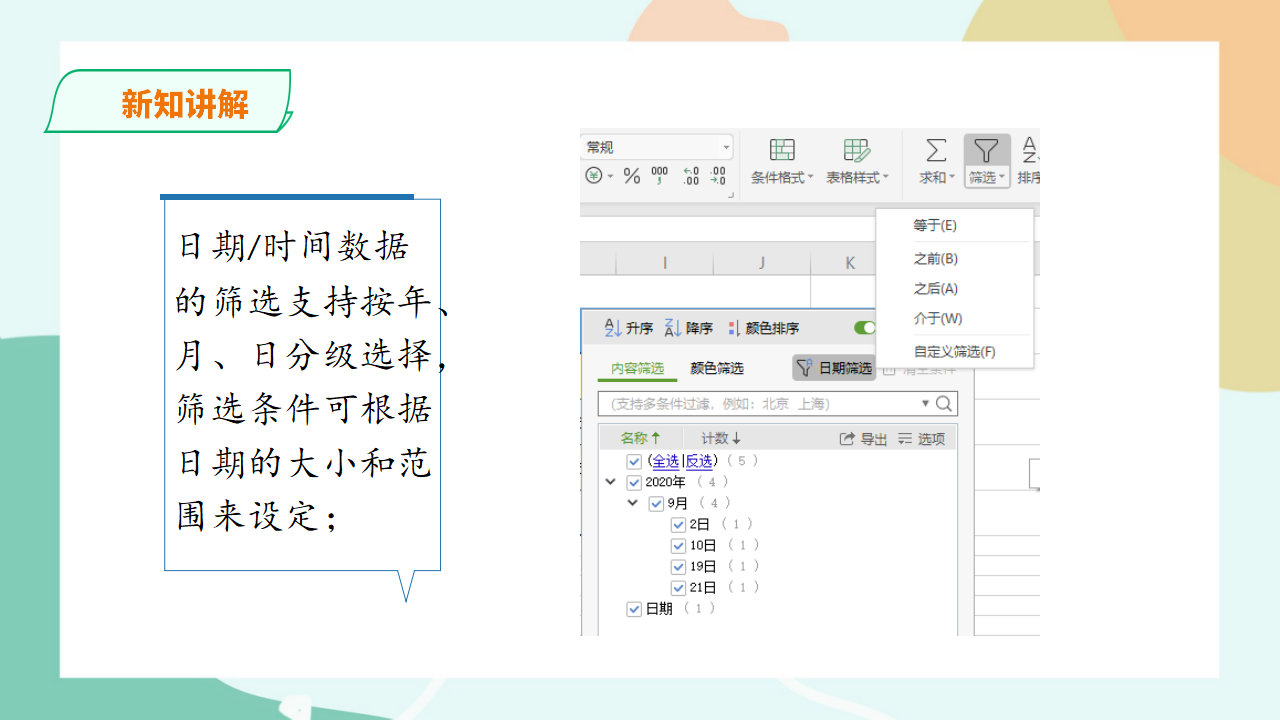Expand the 筛选 dropdown arrow
1280x720 pixels.
point(1003,178)
